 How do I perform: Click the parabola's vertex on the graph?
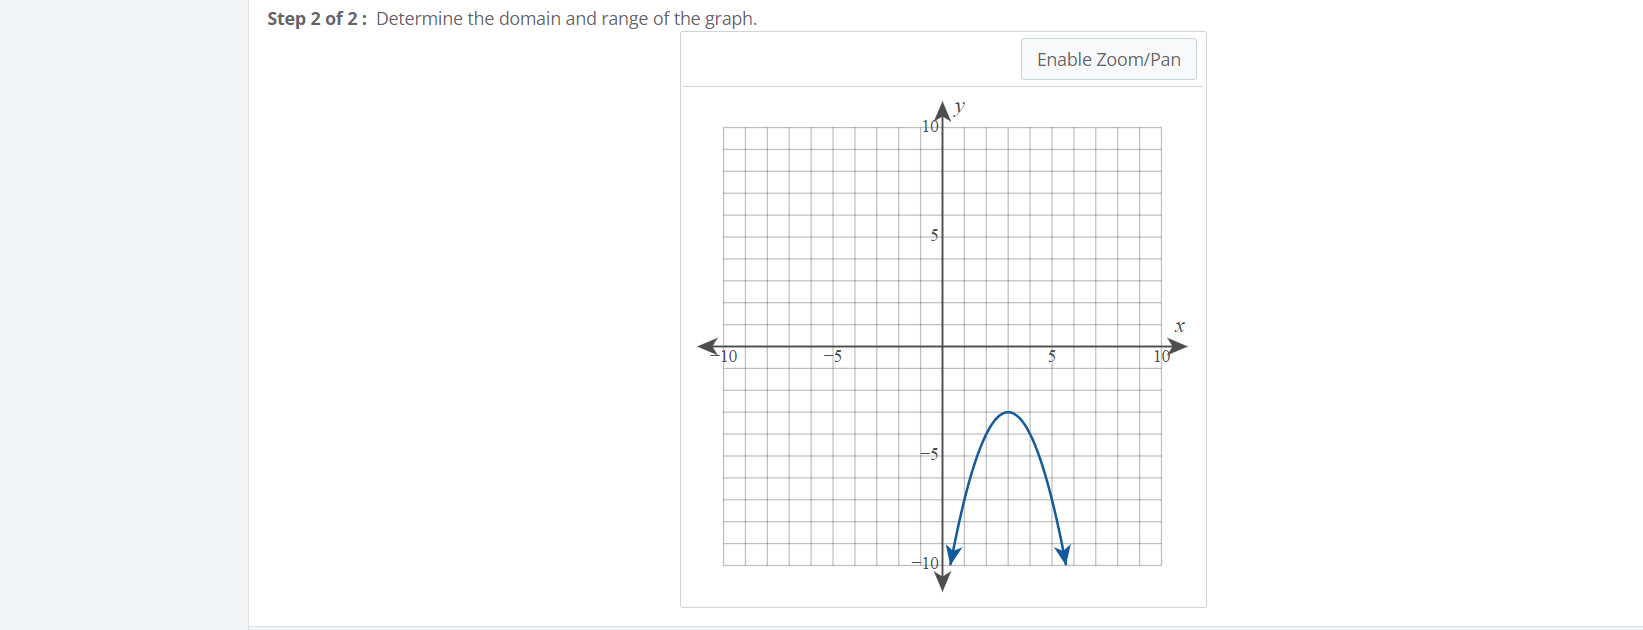pyautogui.click(x=1009, y=412)
